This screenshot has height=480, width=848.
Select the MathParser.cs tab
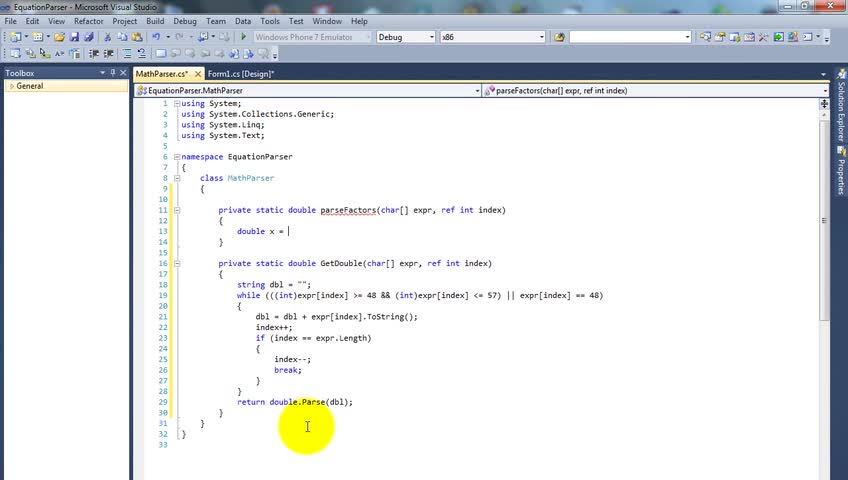coord(161,74)
